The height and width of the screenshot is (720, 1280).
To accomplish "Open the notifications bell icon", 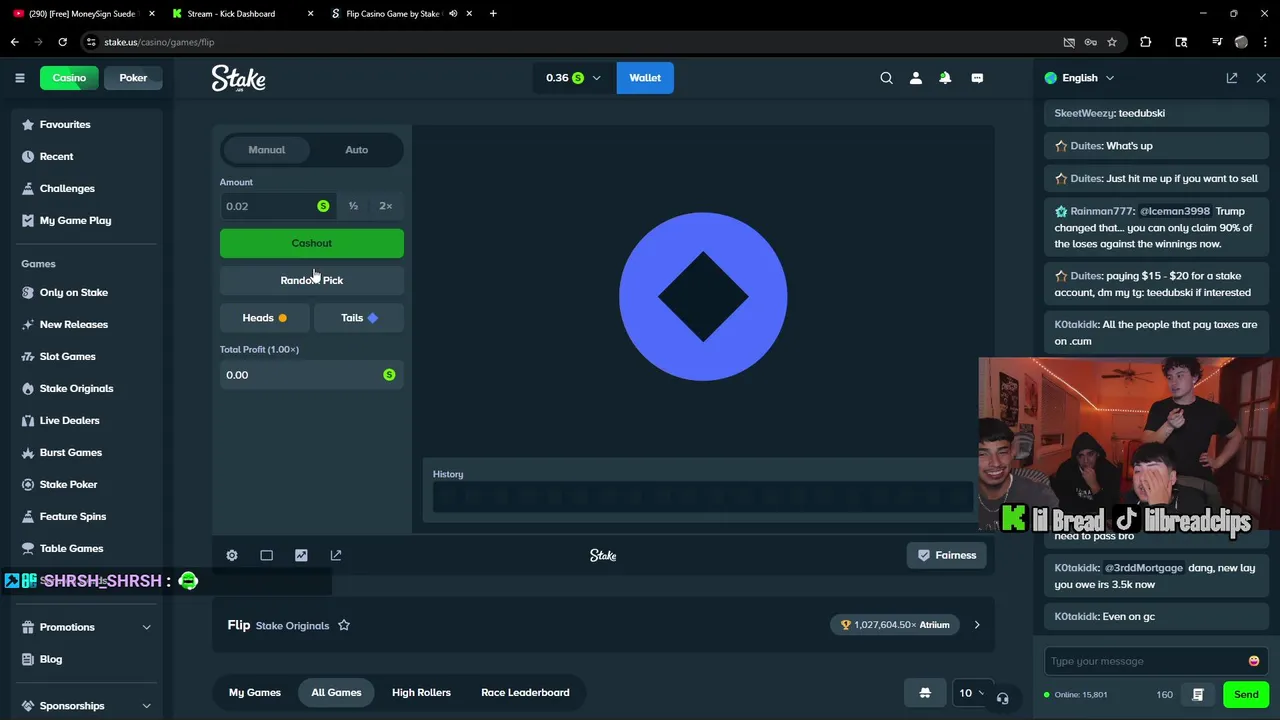I will coord(945,78).
